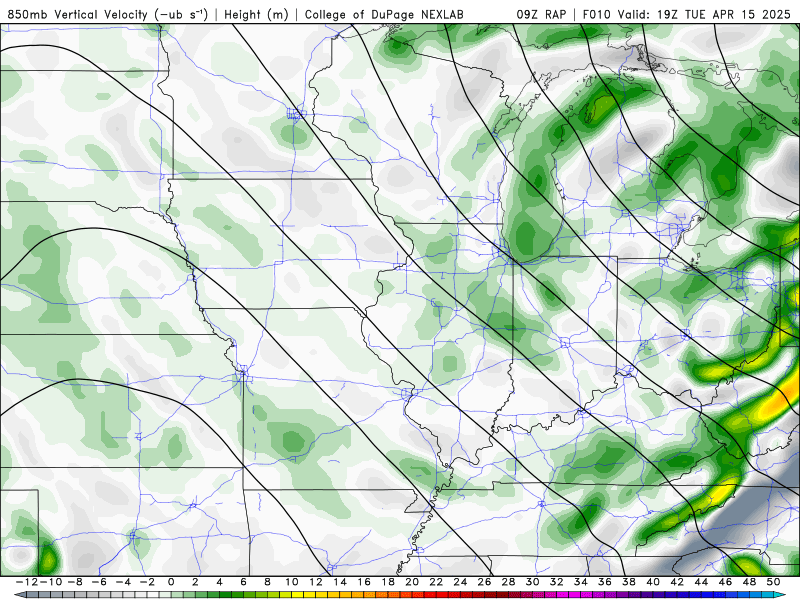The image size is (800, 600).
Task: Click the '44' color scale label
Action: coord(701,582)
